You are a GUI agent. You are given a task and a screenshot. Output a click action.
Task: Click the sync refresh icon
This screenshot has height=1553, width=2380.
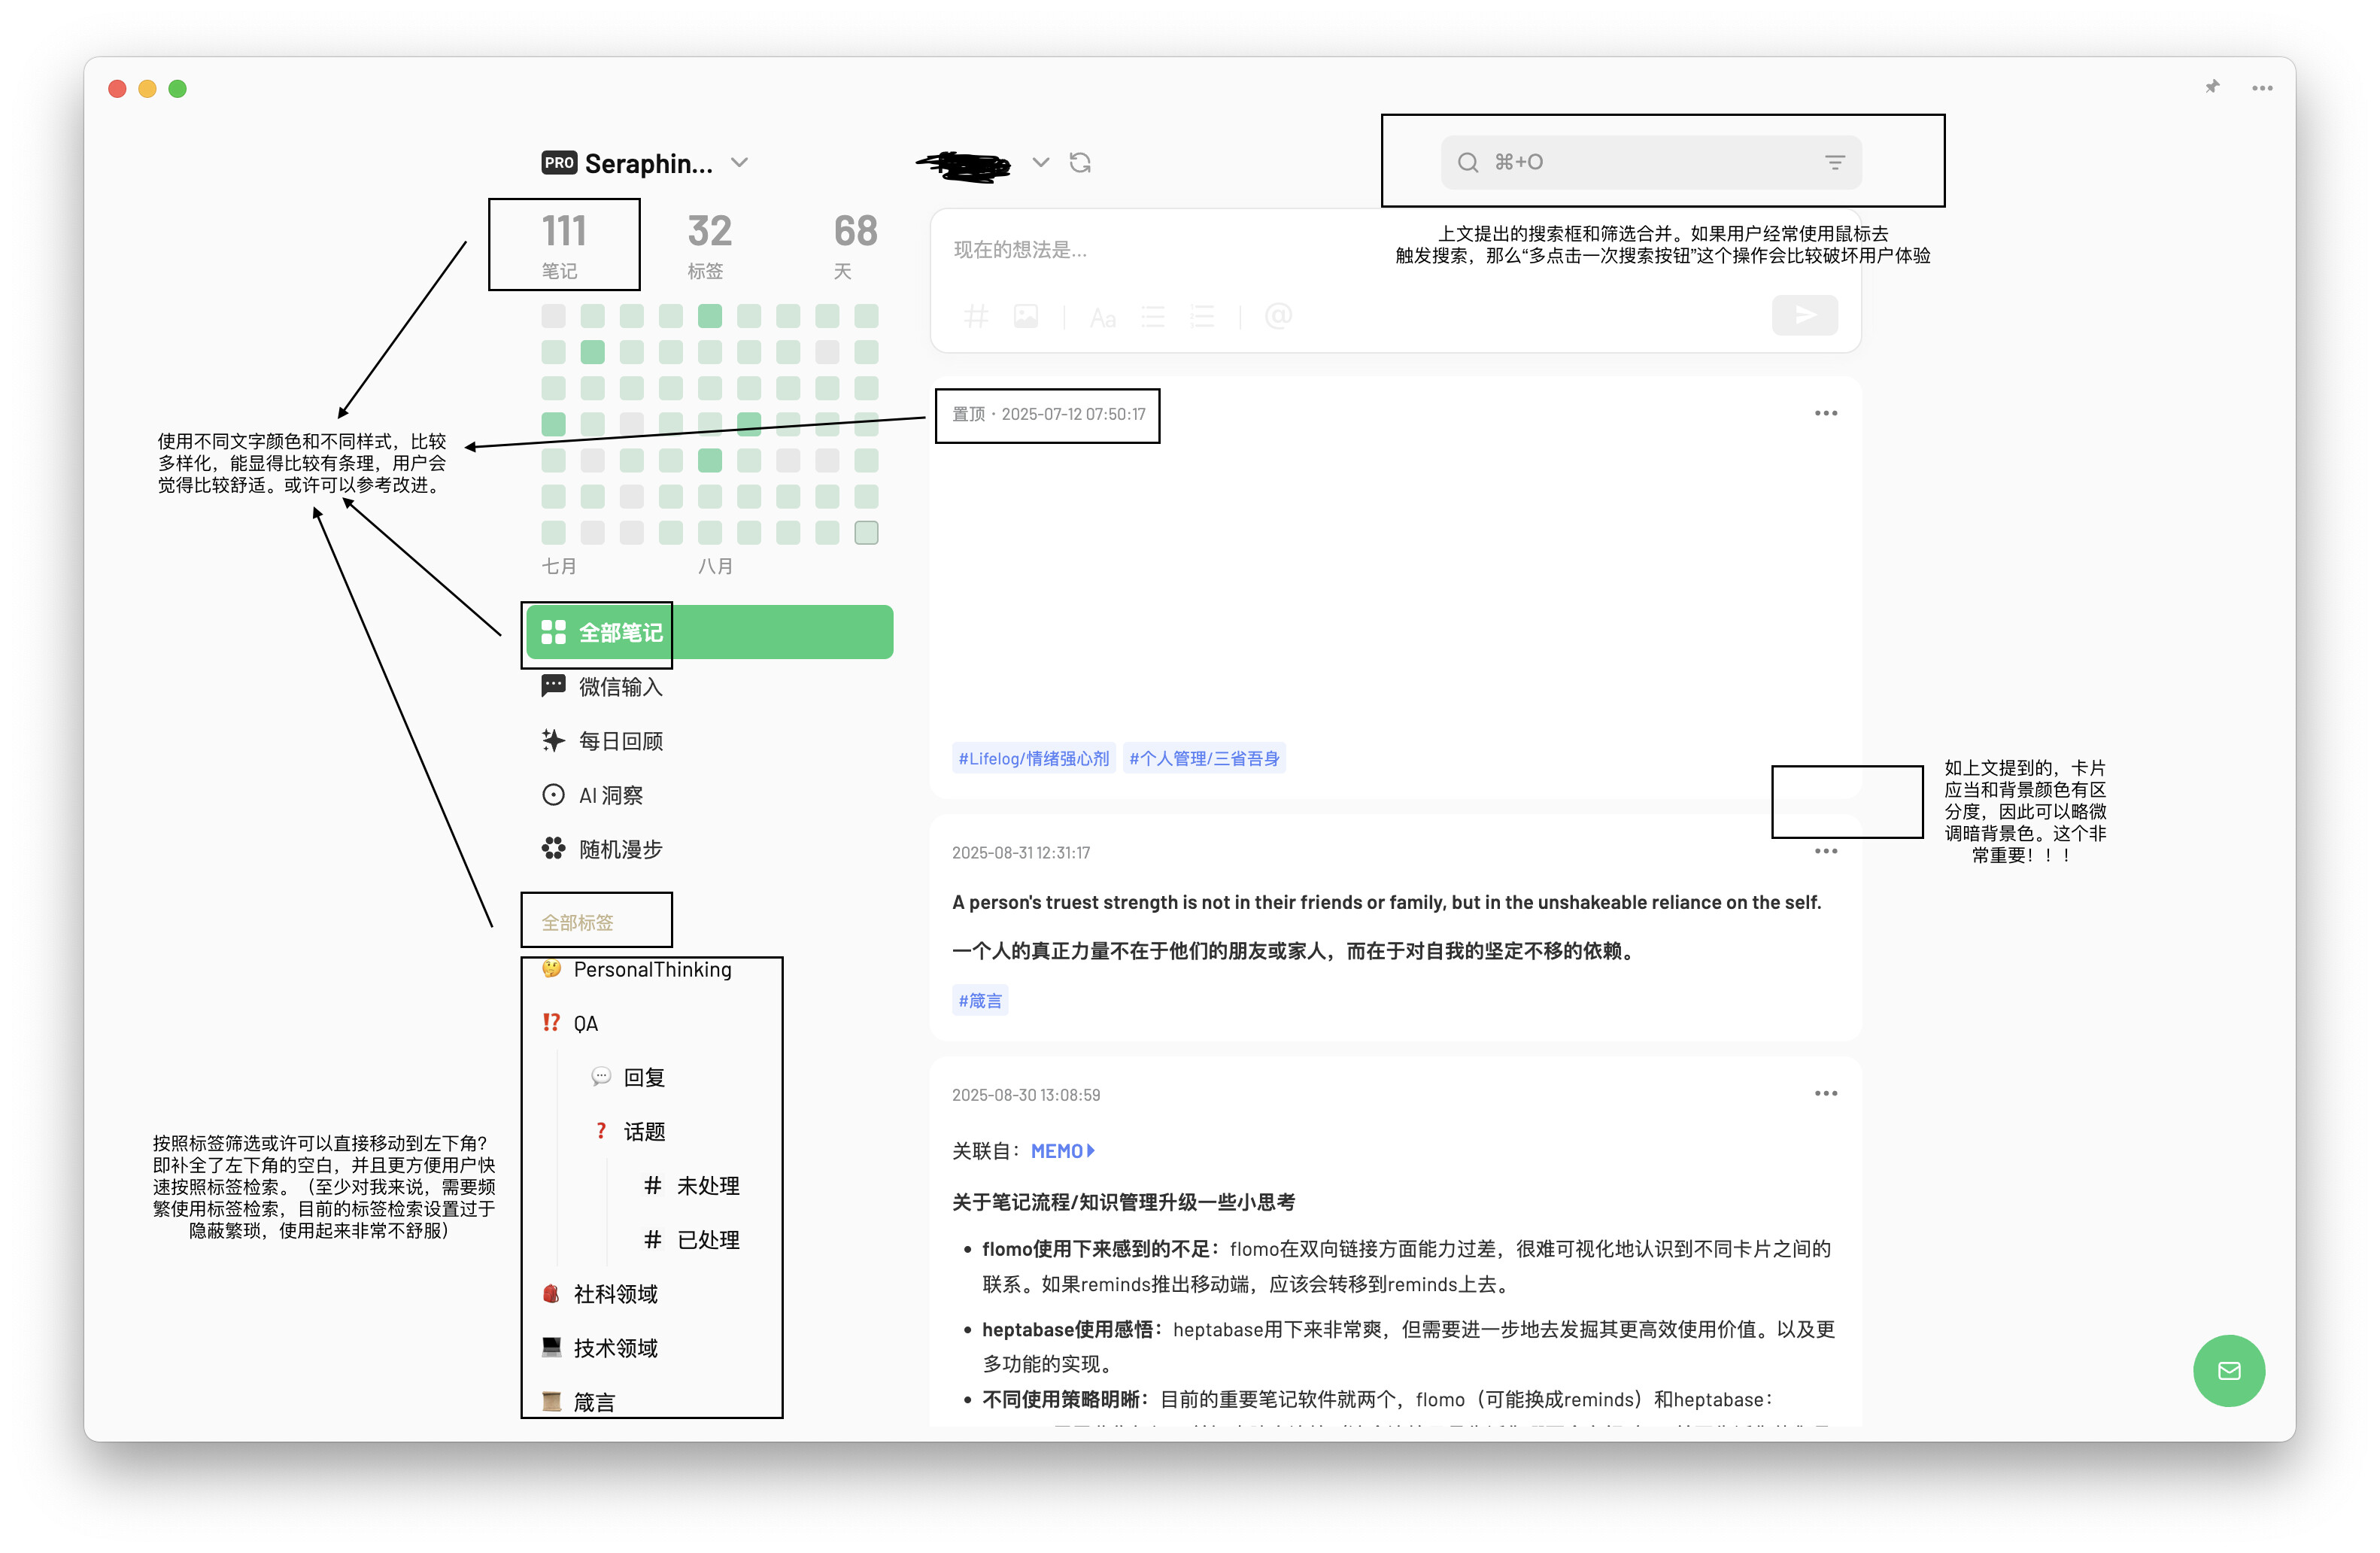1079,162
